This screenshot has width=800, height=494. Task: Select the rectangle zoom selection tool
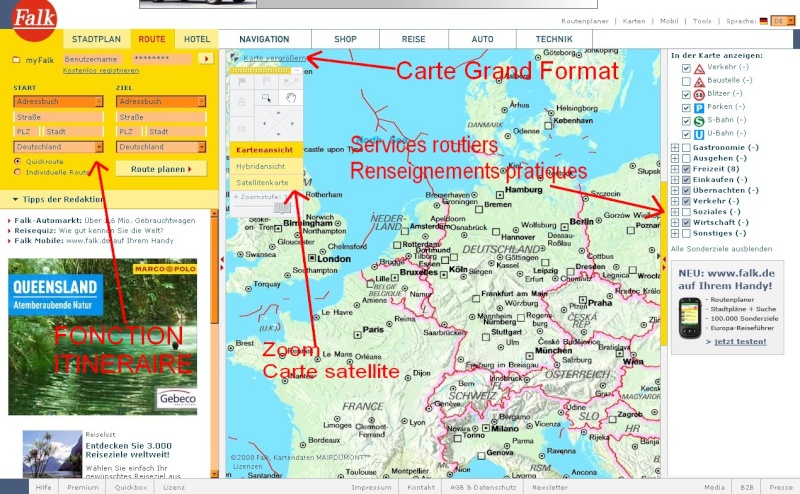point(266,97)
